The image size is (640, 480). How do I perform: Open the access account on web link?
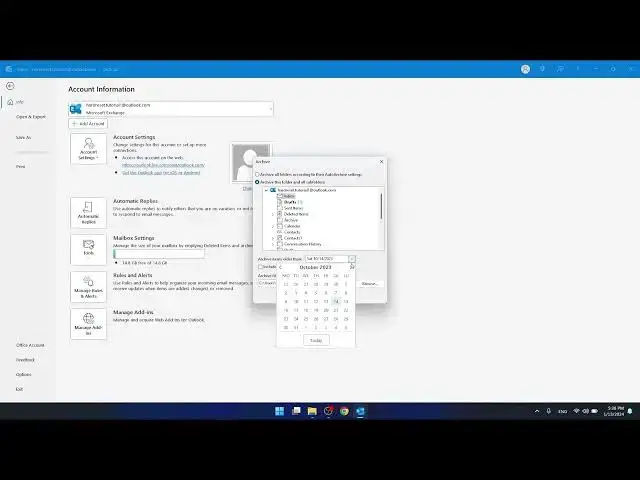(163, 165)
